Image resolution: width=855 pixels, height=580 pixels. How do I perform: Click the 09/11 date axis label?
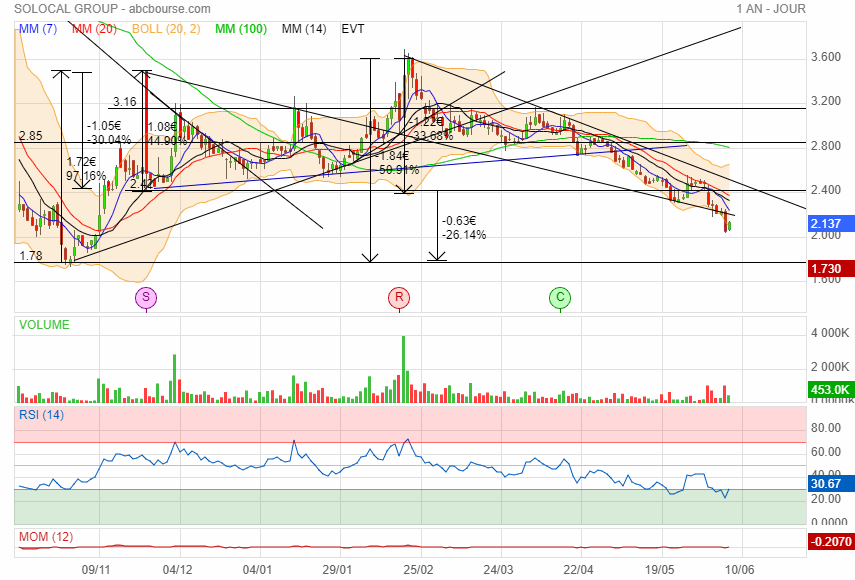[96, 570]
